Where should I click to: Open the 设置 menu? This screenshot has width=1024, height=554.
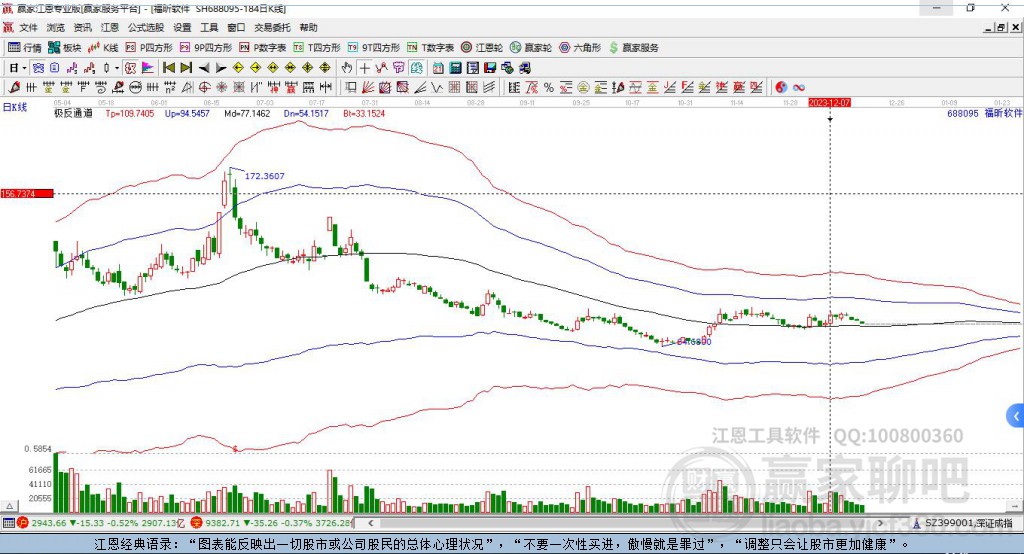(x=182, y=27)
